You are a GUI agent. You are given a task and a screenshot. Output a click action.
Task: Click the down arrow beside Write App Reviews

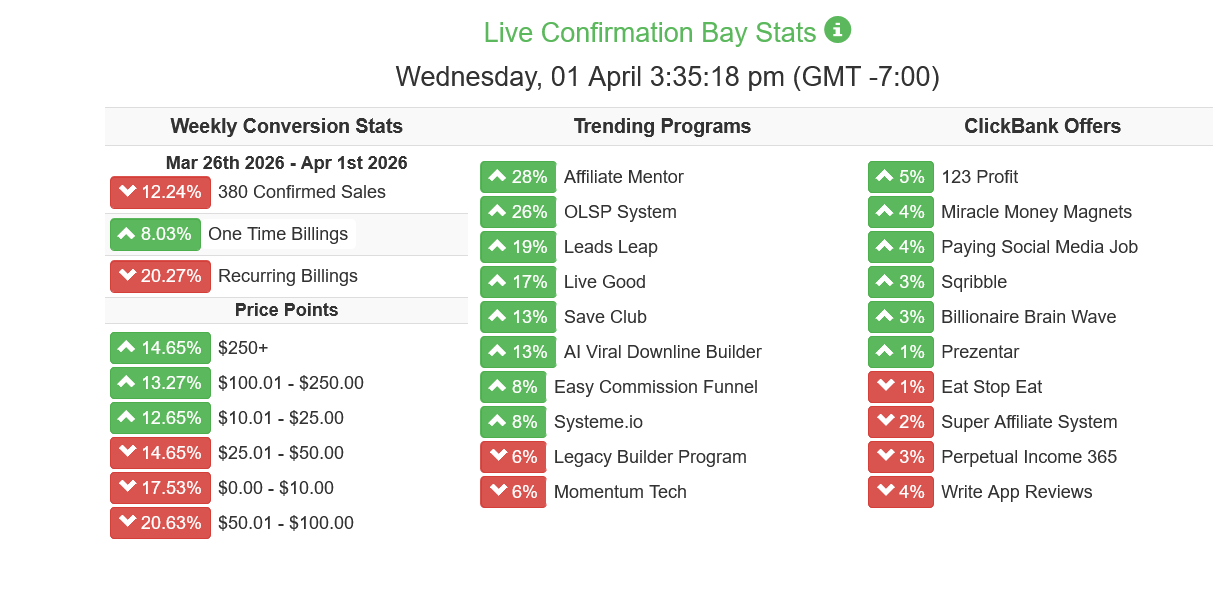click(885, 492)
